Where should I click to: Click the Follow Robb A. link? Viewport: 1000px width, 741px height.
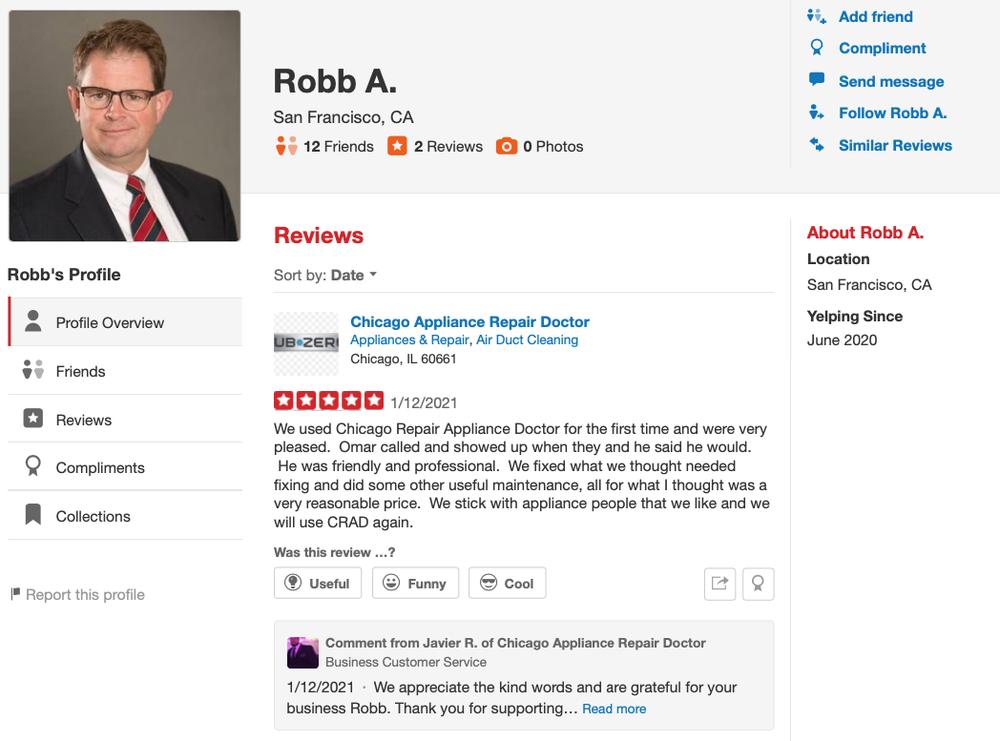pyautogui.click(x=892, y=113)
